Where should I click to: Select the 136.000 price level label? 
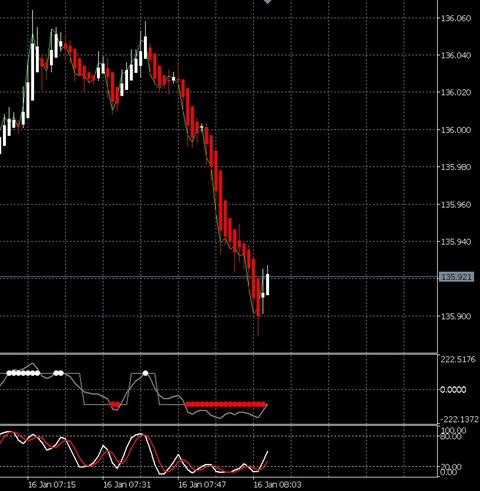pyautogui.click(x=456, y=130)
